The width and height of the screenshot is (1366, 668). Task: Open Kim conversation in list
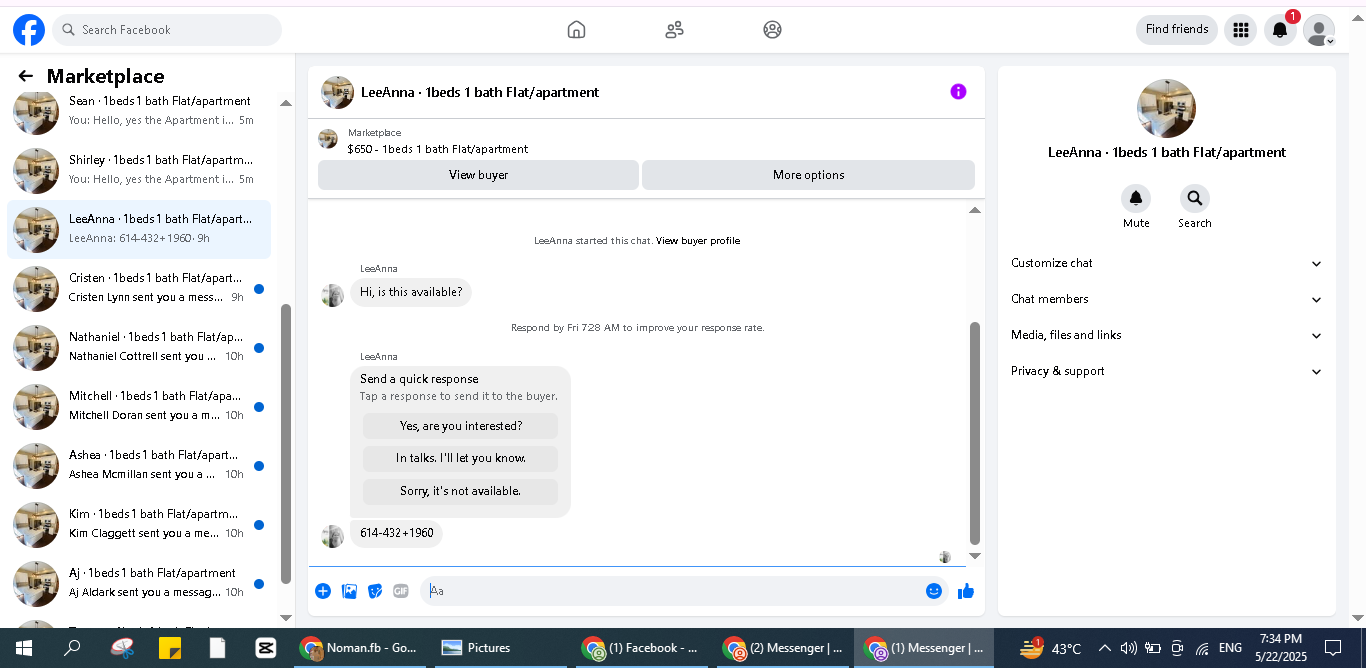pyautogui.click(x=139, y=524)
